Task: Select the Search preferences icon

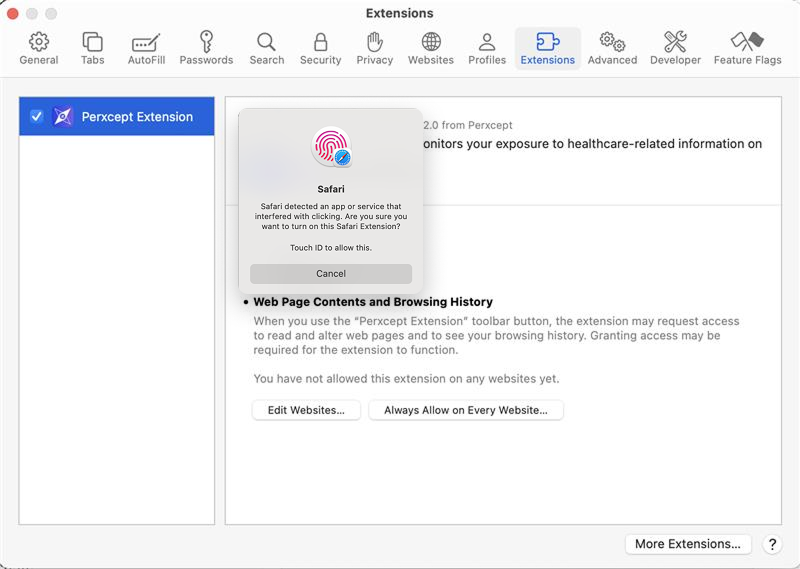Action: coord(266,48)
